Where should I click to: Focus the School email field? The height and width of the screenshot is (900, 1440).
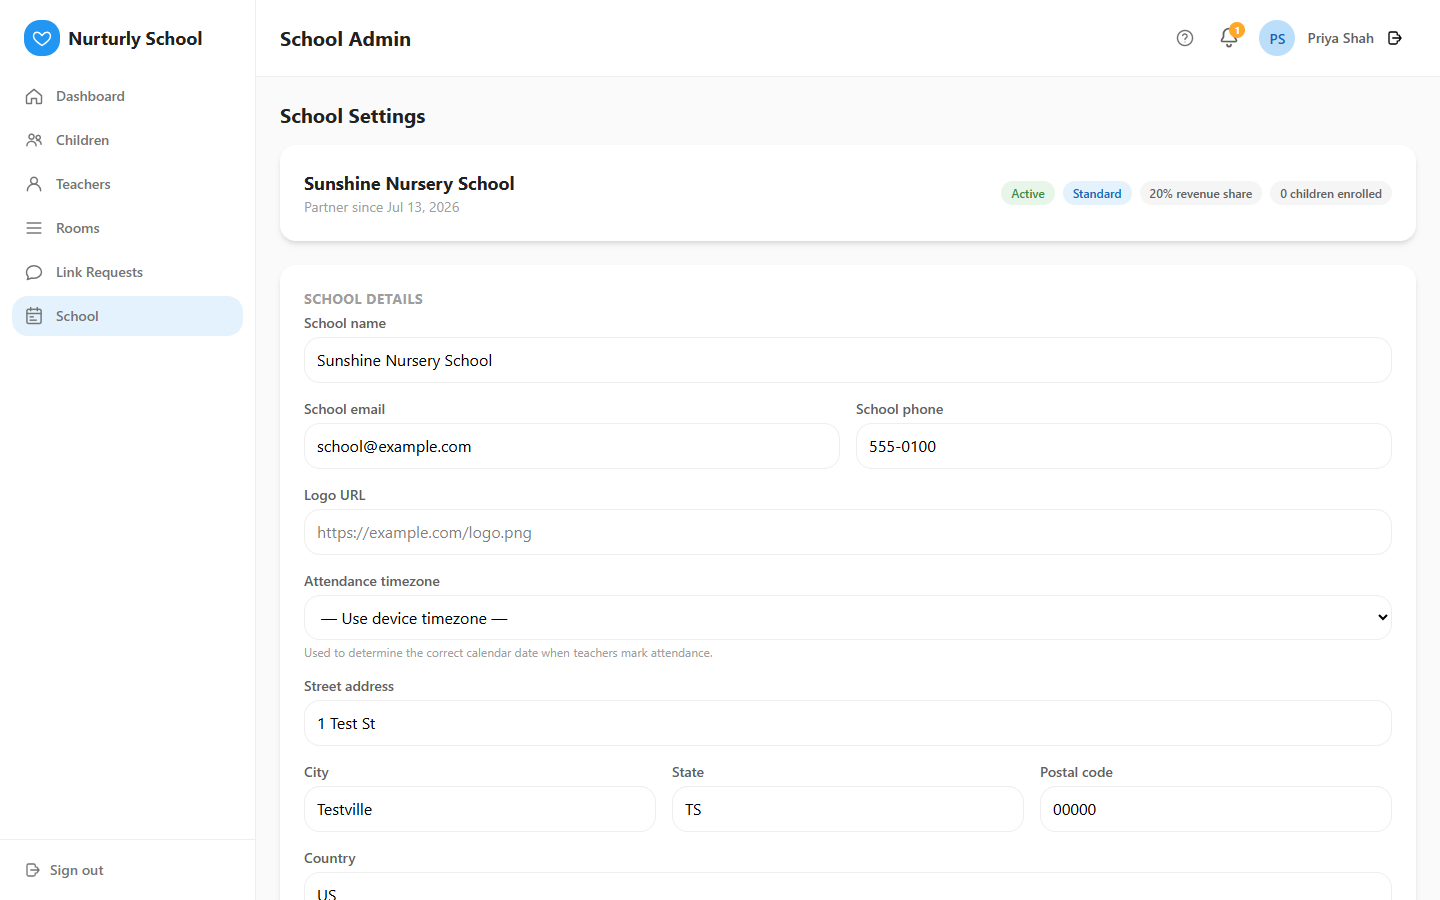pos(572,446)
